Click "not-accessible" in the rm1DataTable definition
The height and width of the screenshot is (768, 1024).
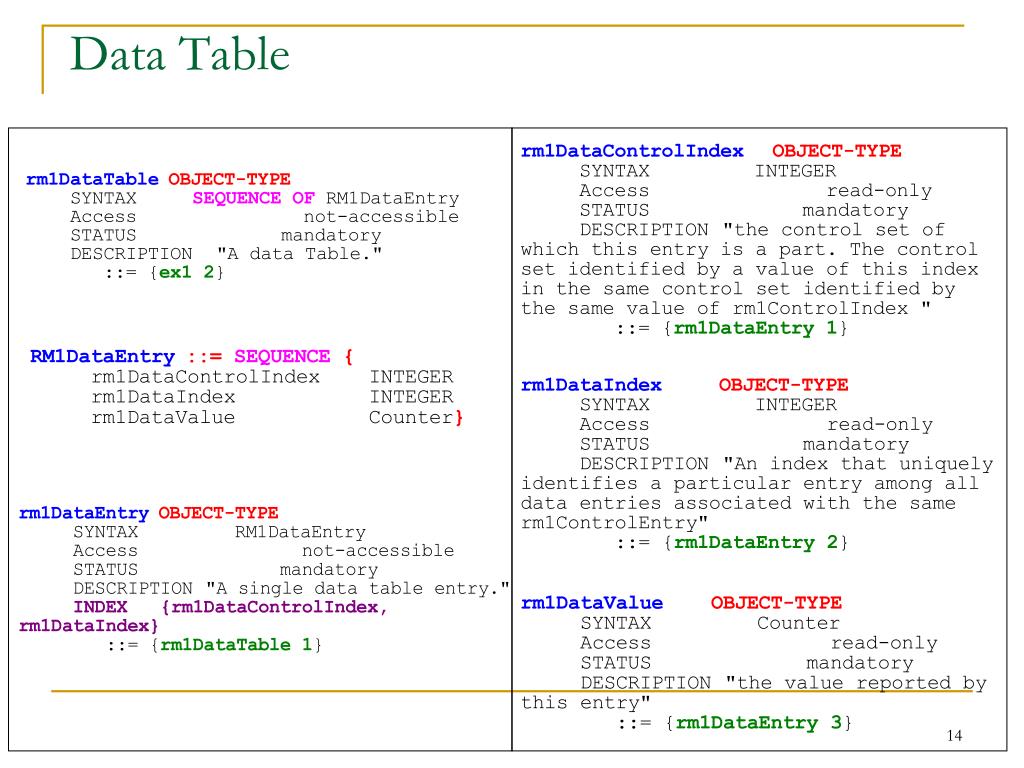click(381, 216)
